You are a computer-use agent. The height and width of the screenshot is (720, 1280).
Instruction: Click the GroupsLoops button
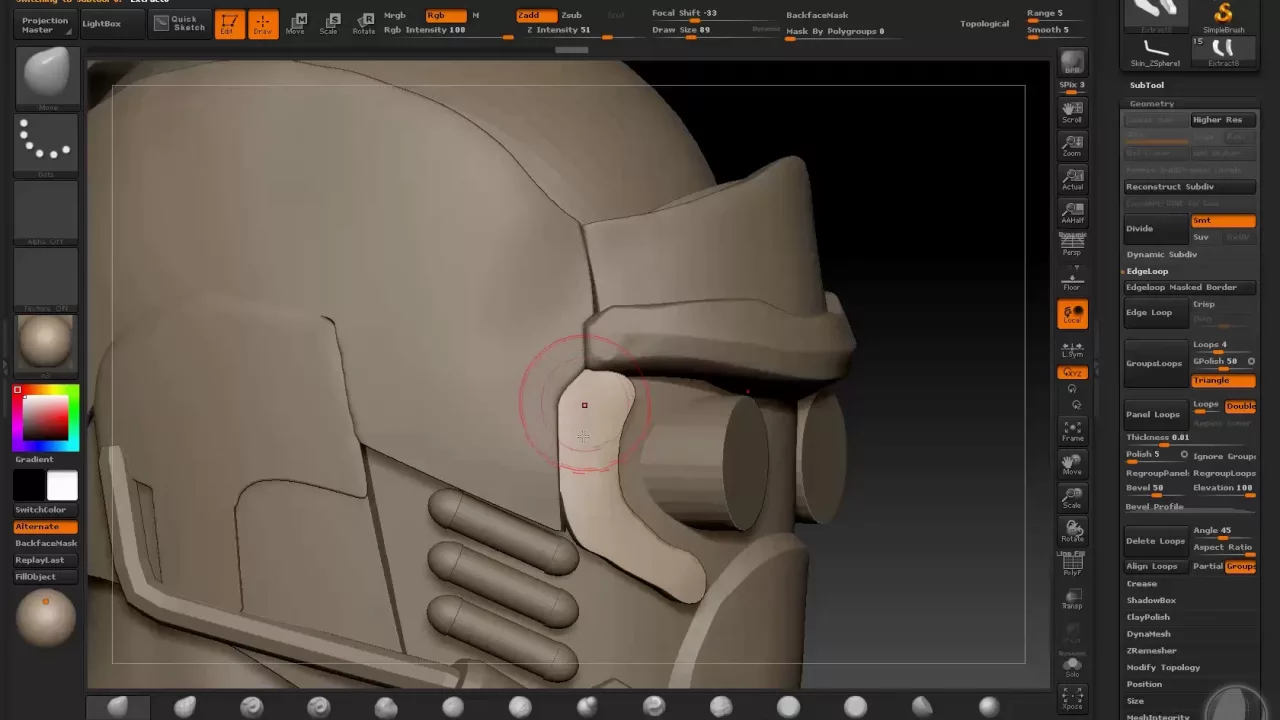pos(1156,363)
